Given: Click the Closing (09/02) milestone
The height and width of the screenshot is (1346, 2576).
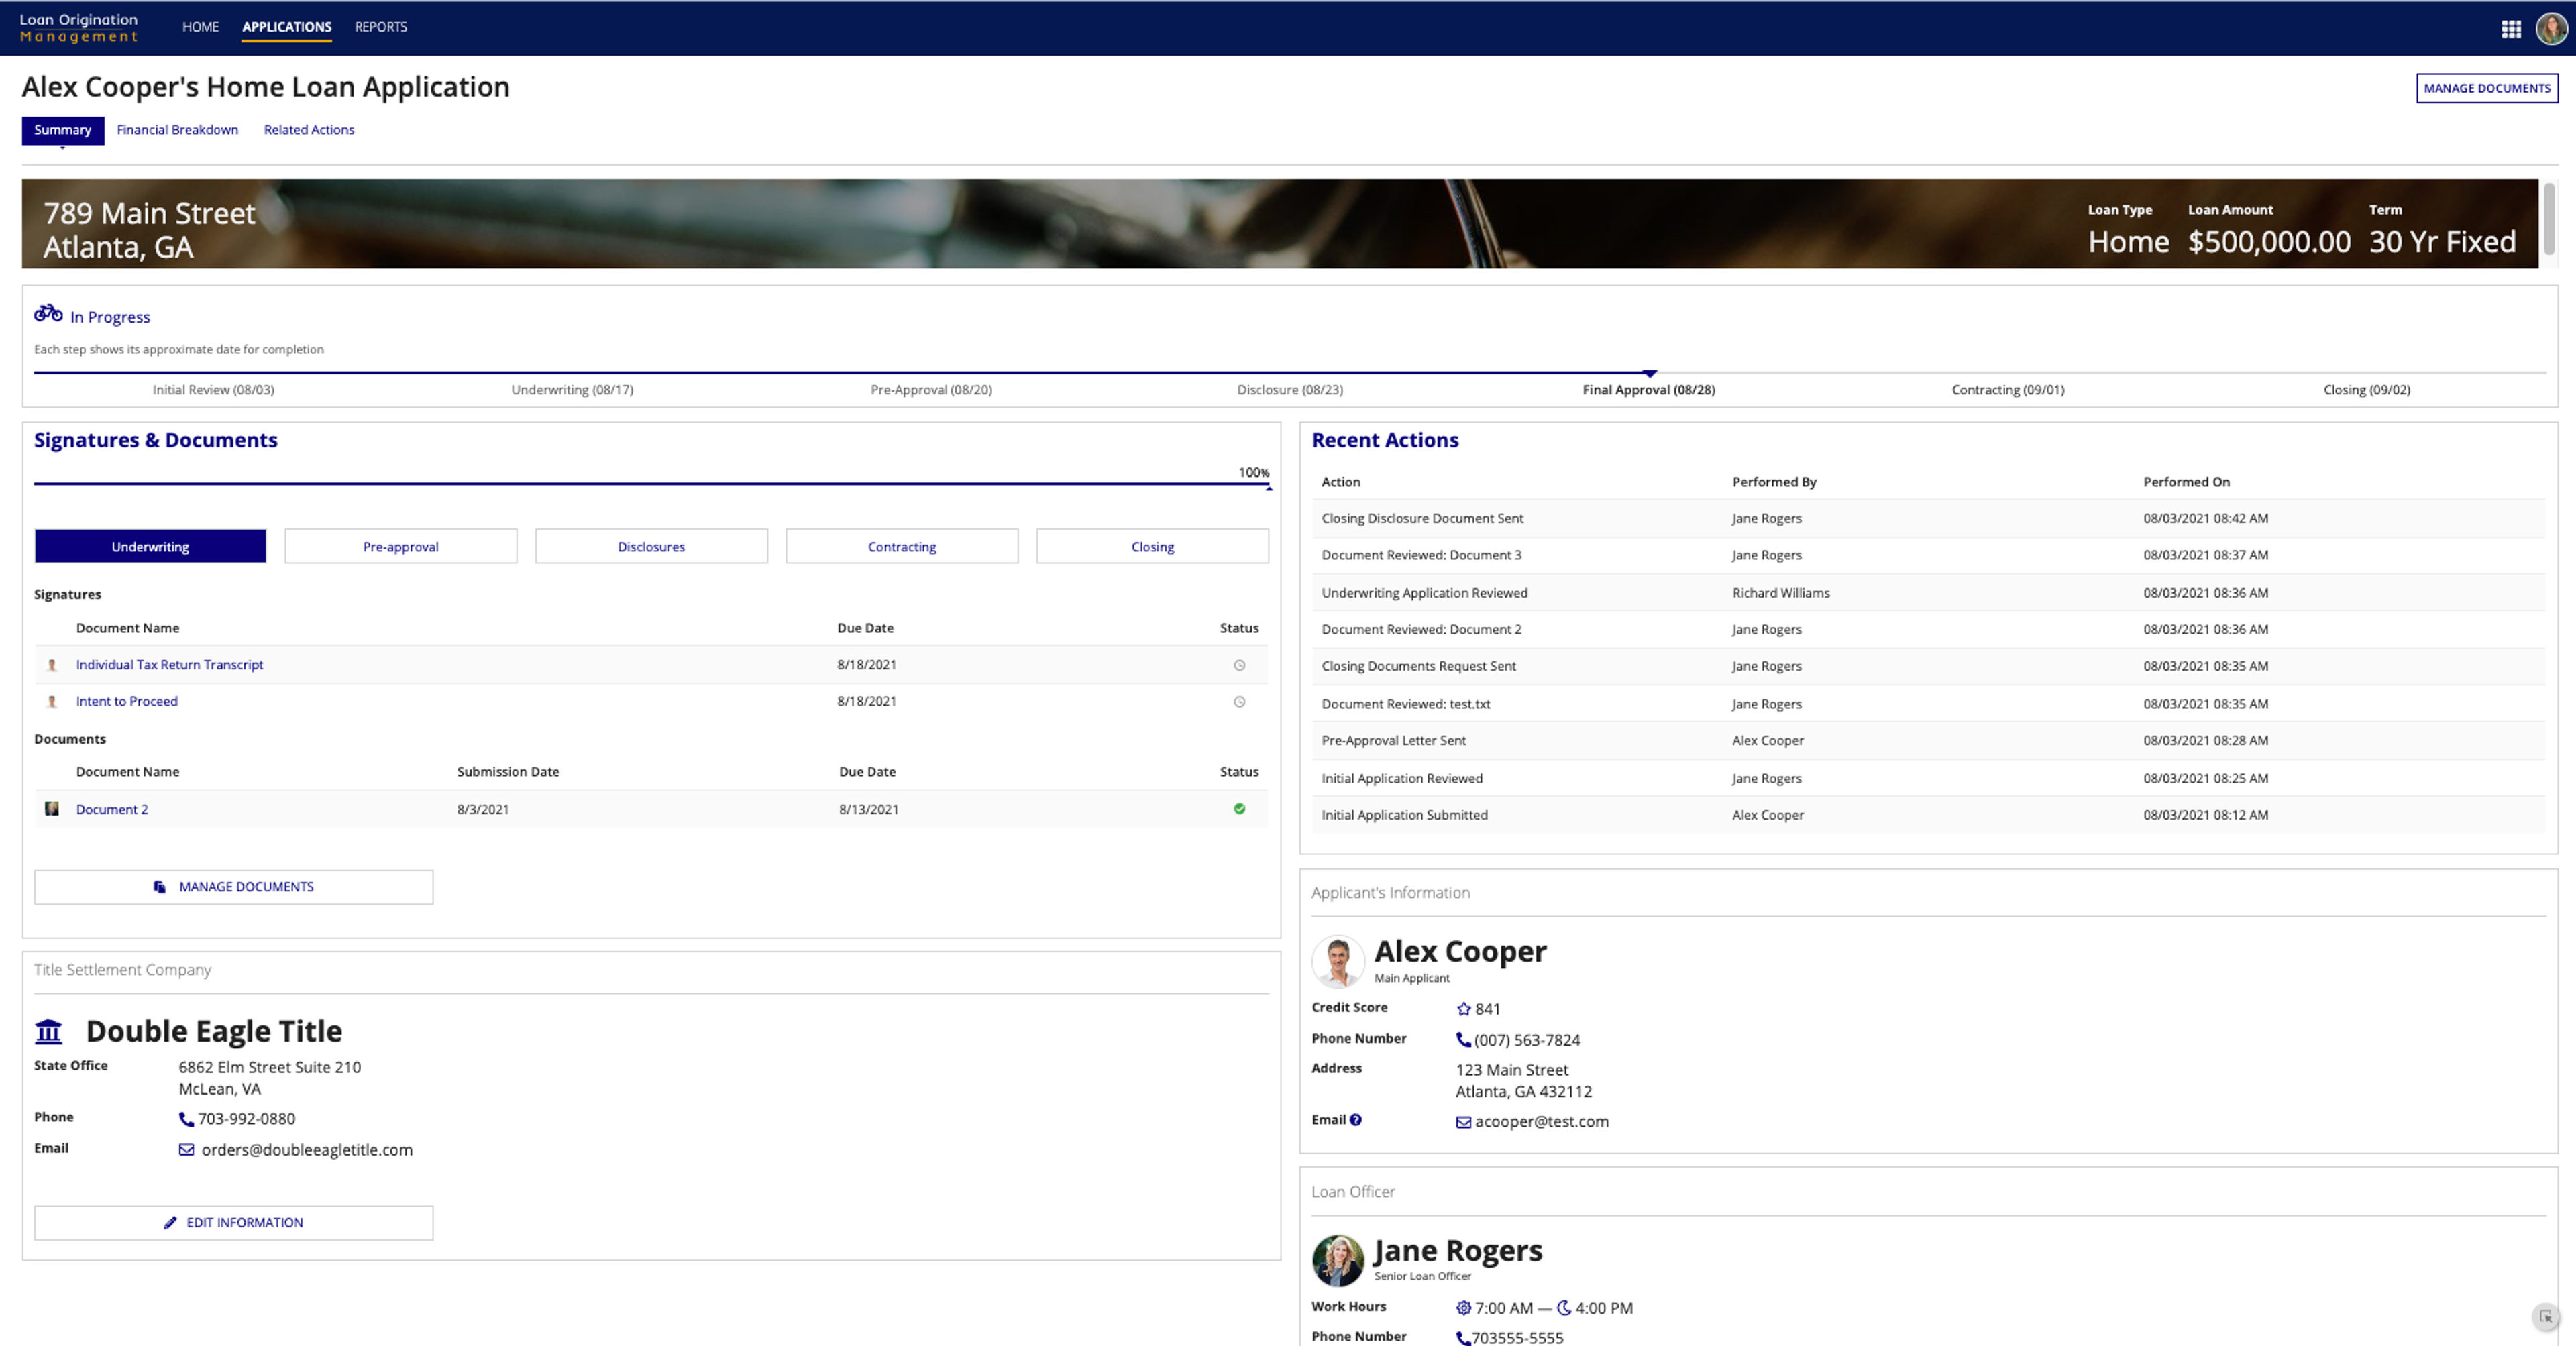Looking at the screenshot, I should 2367,390.
